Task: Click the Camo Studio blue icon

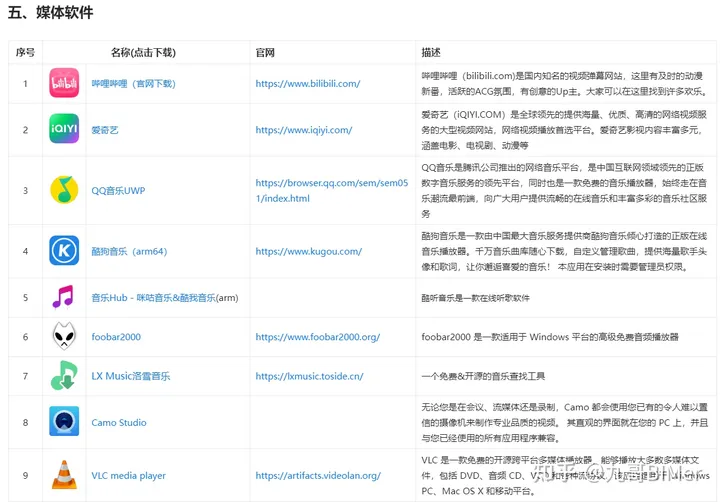Action: 64,421
